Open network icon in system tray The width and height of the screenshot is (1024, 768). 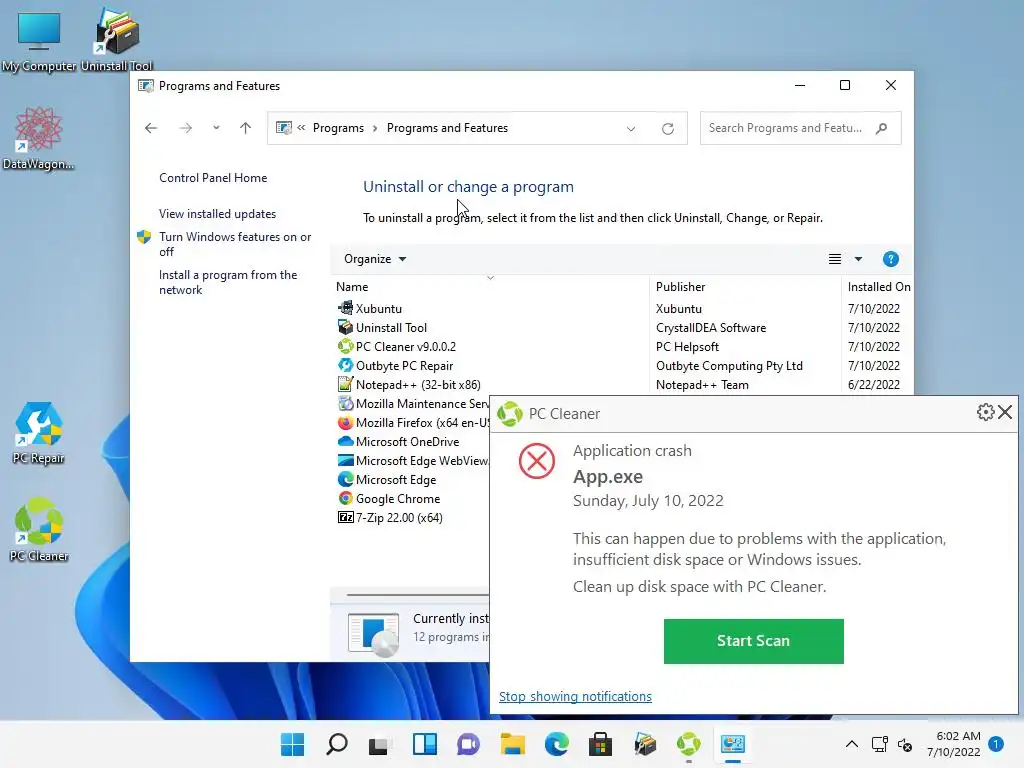point(880,744)
